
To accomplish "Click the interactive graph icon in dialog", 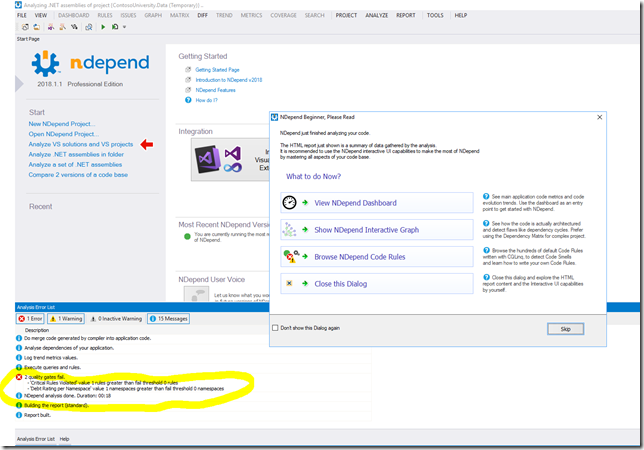I will click(x=289, y=230).
